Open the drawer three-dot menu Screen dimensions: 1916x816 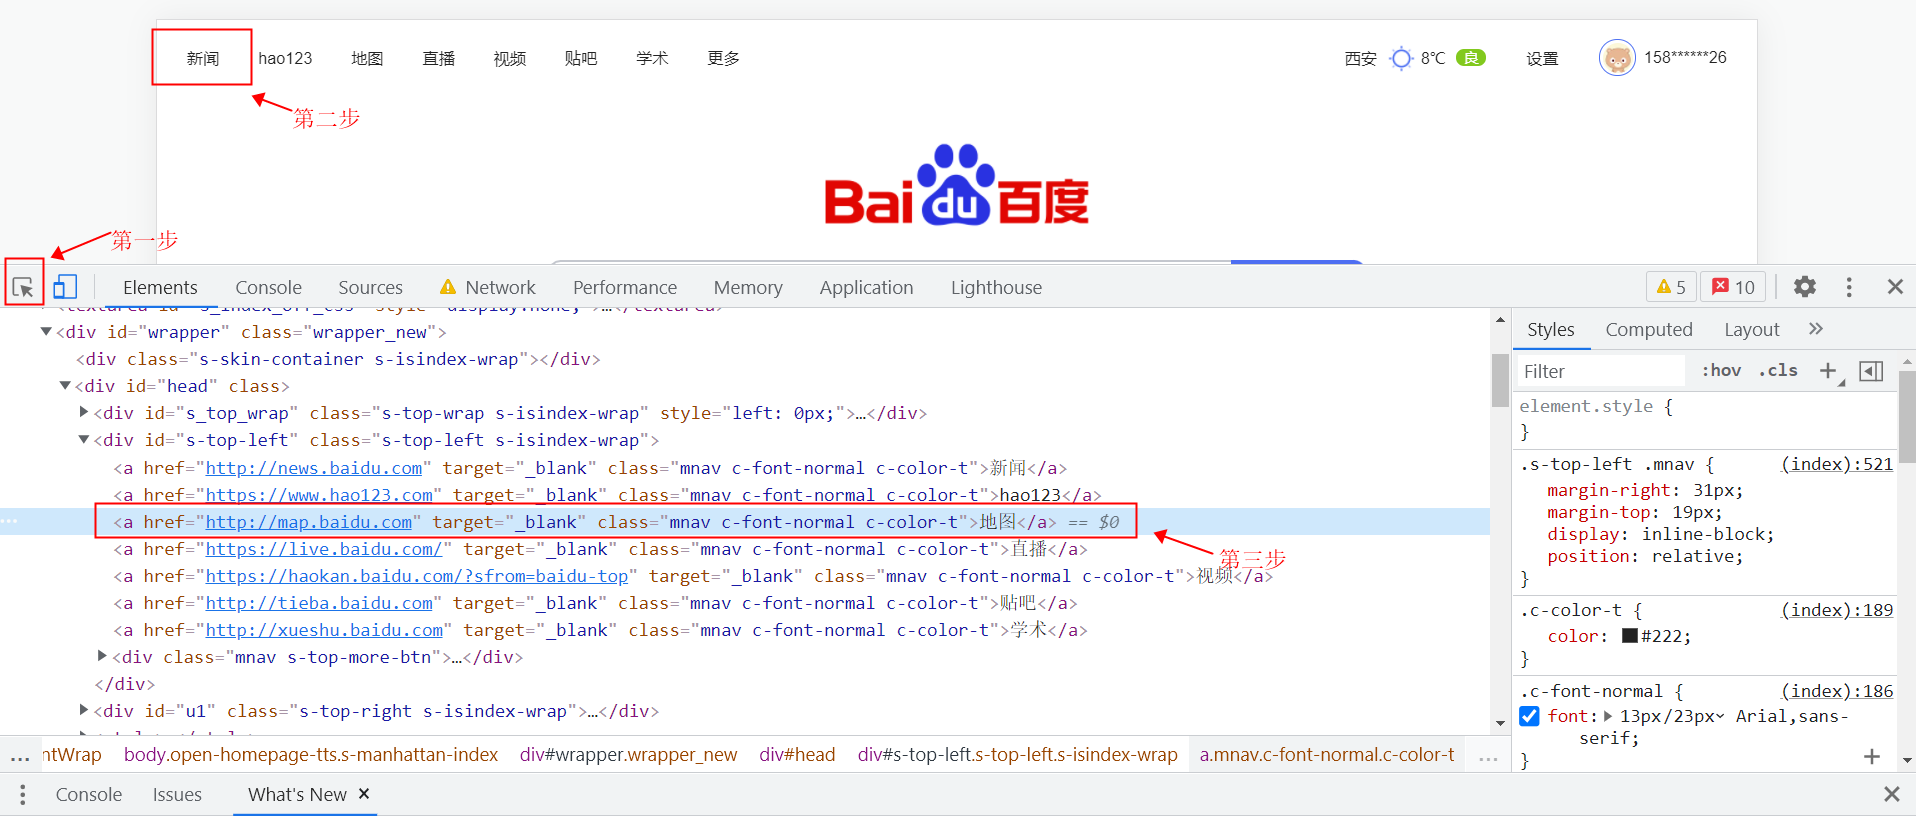22,794
